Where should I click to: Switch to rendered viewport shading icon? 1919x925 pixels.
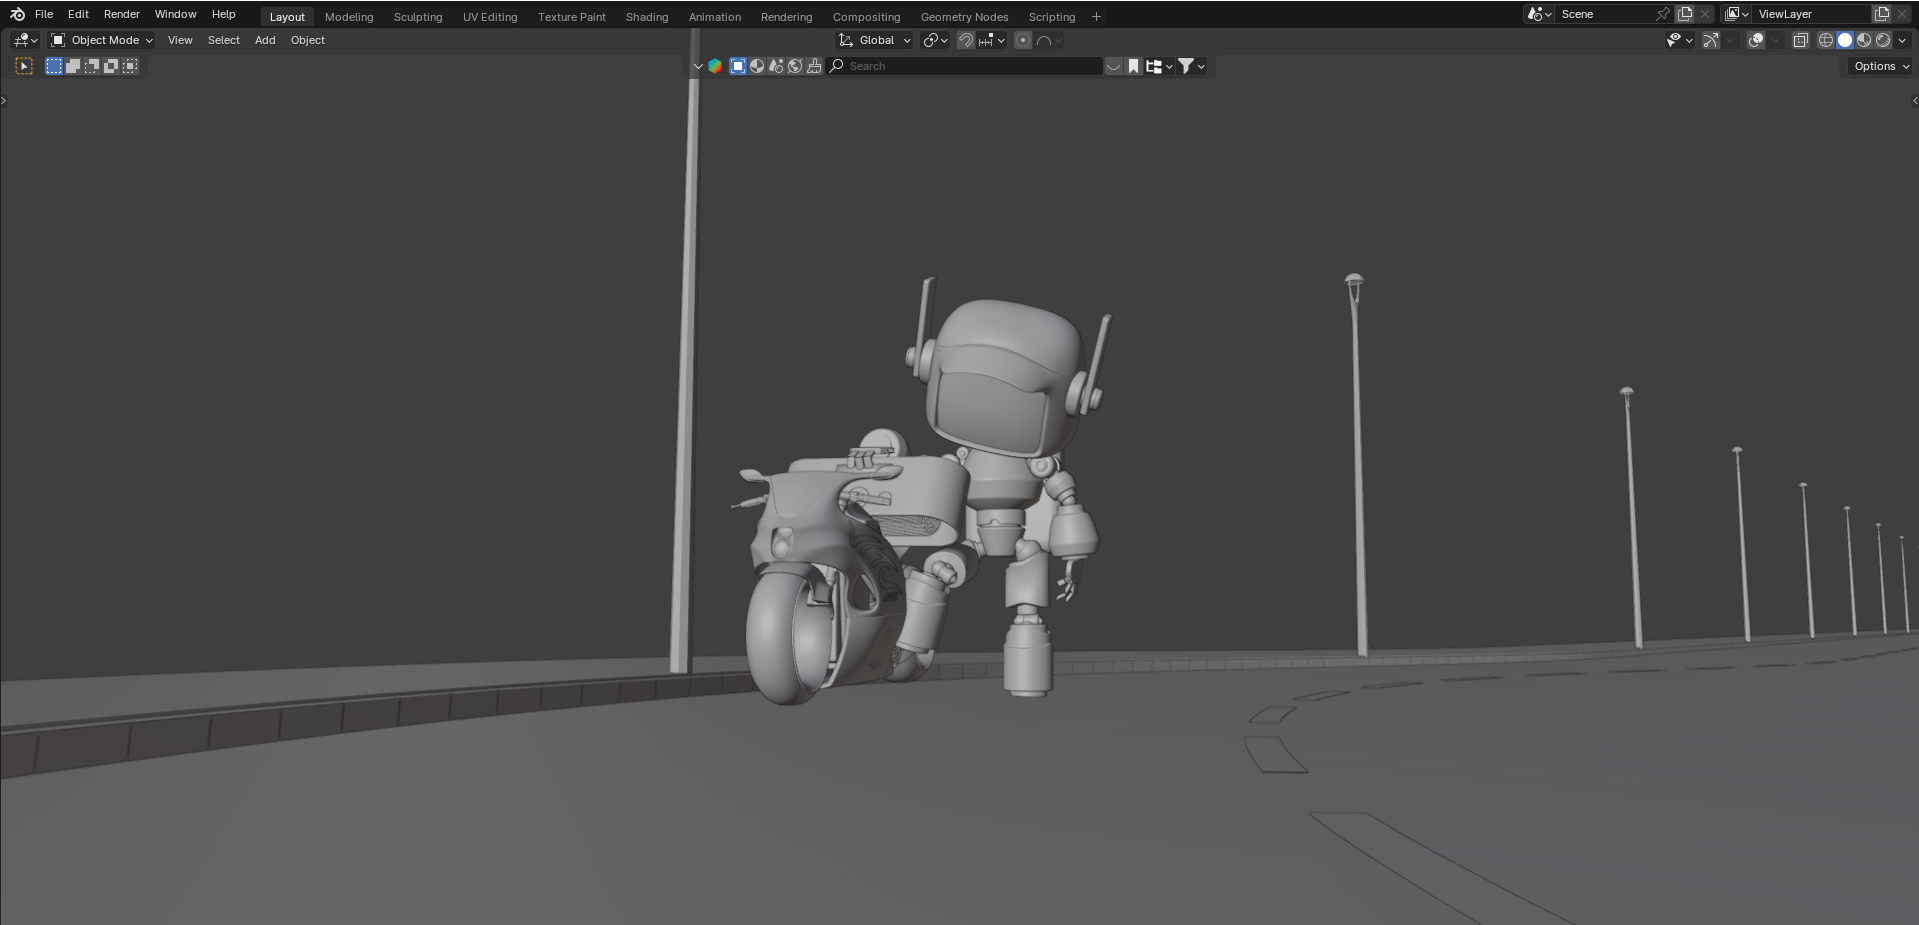[1883, 40]
